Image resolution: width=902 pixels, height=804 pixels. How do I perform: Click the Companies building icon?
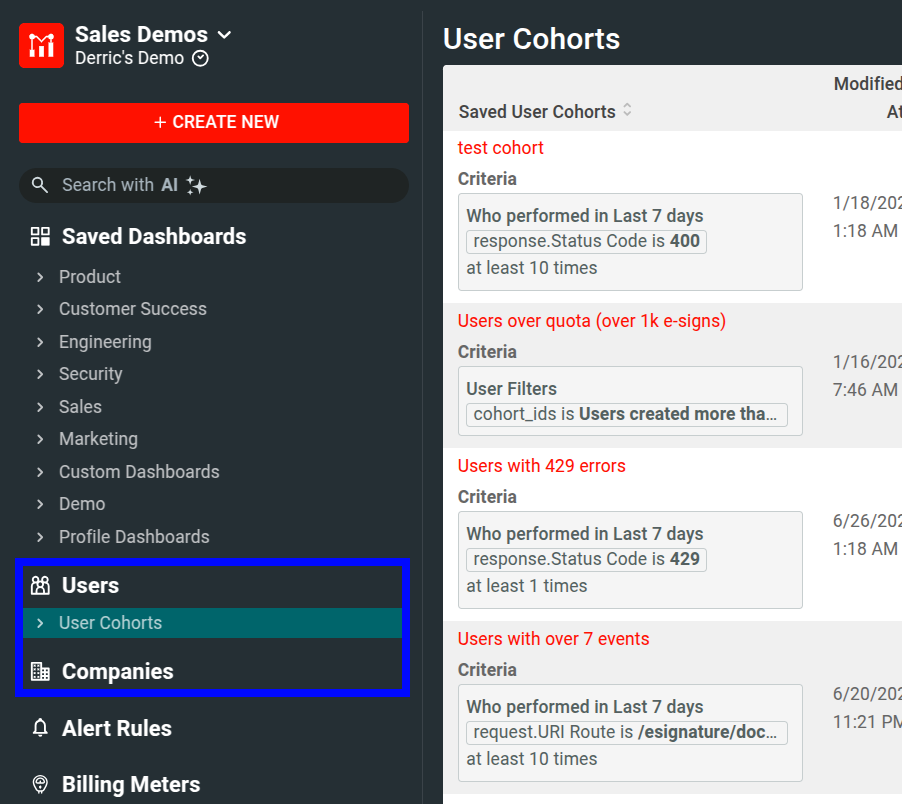pos(40,671)
